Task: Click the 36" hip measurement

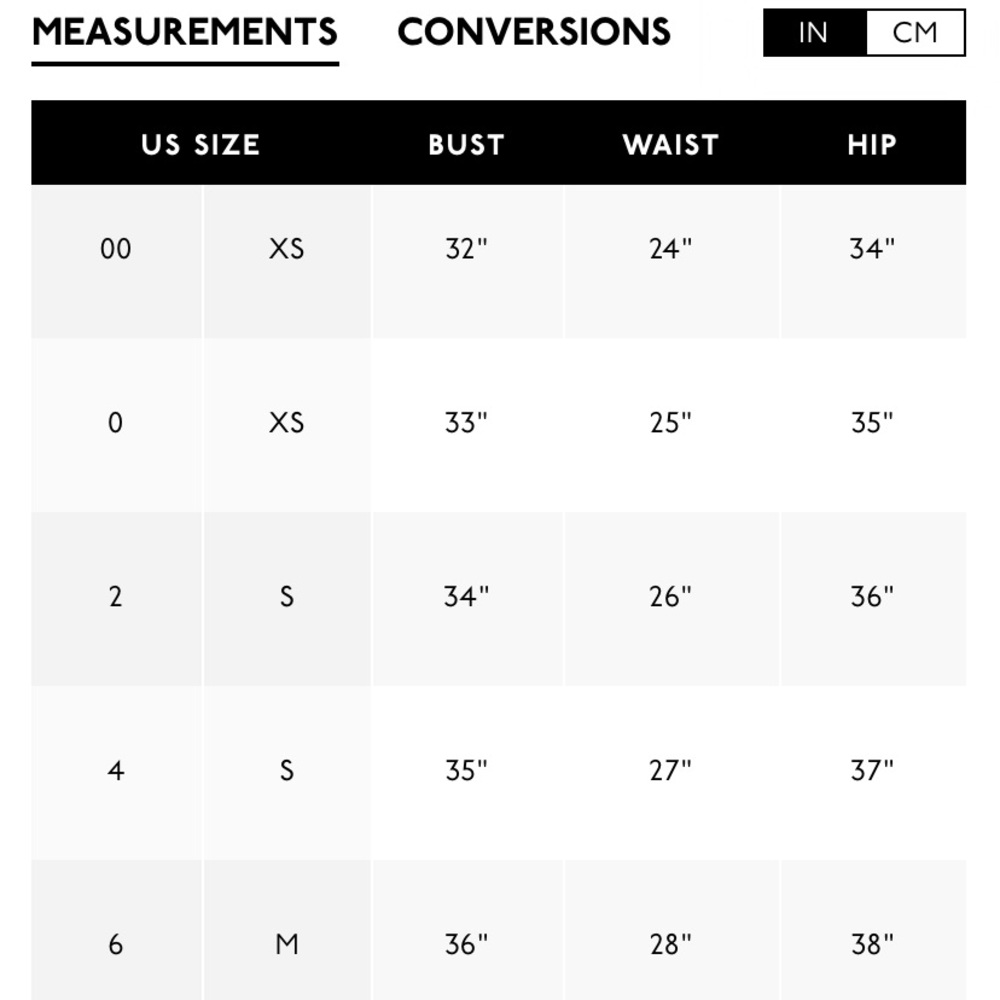Action: [872, 597]
